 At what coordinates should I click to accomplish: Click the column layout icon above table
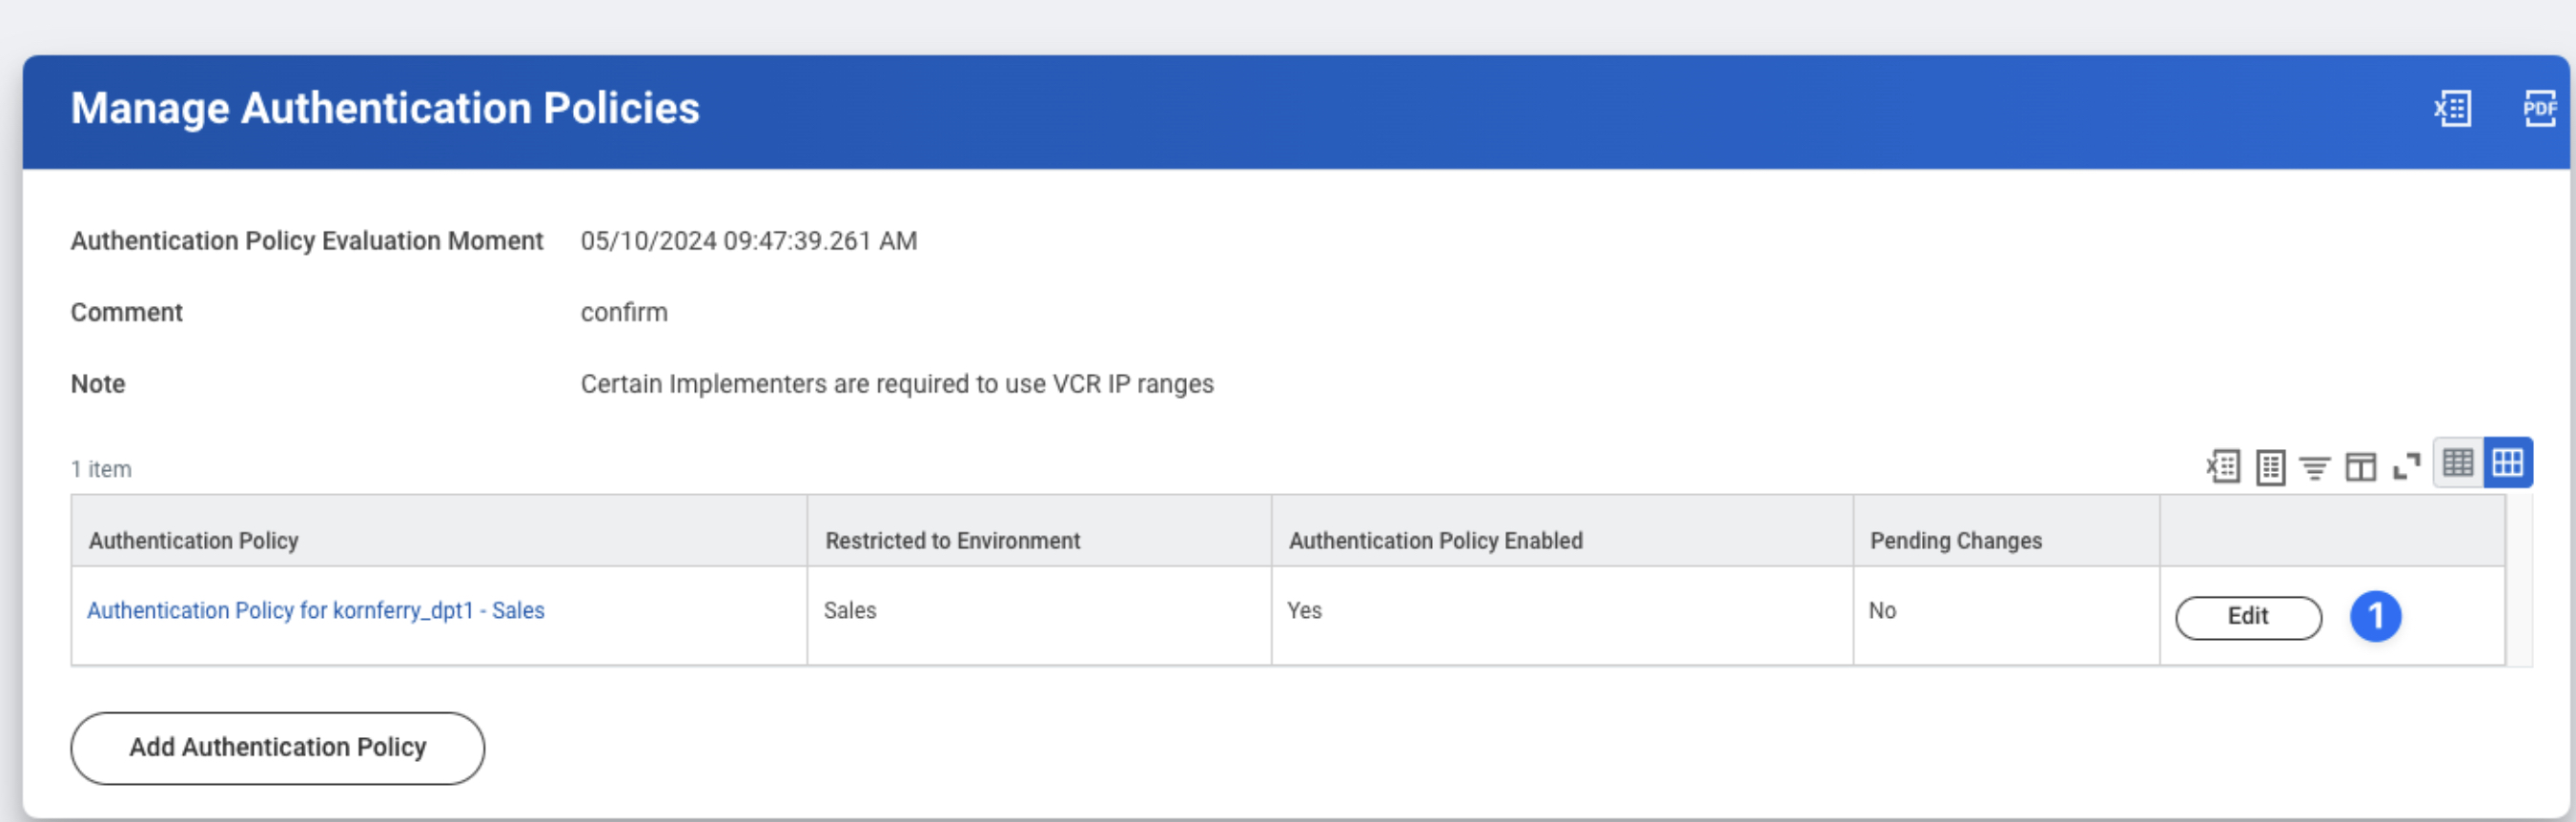[x=2360, y=467]
